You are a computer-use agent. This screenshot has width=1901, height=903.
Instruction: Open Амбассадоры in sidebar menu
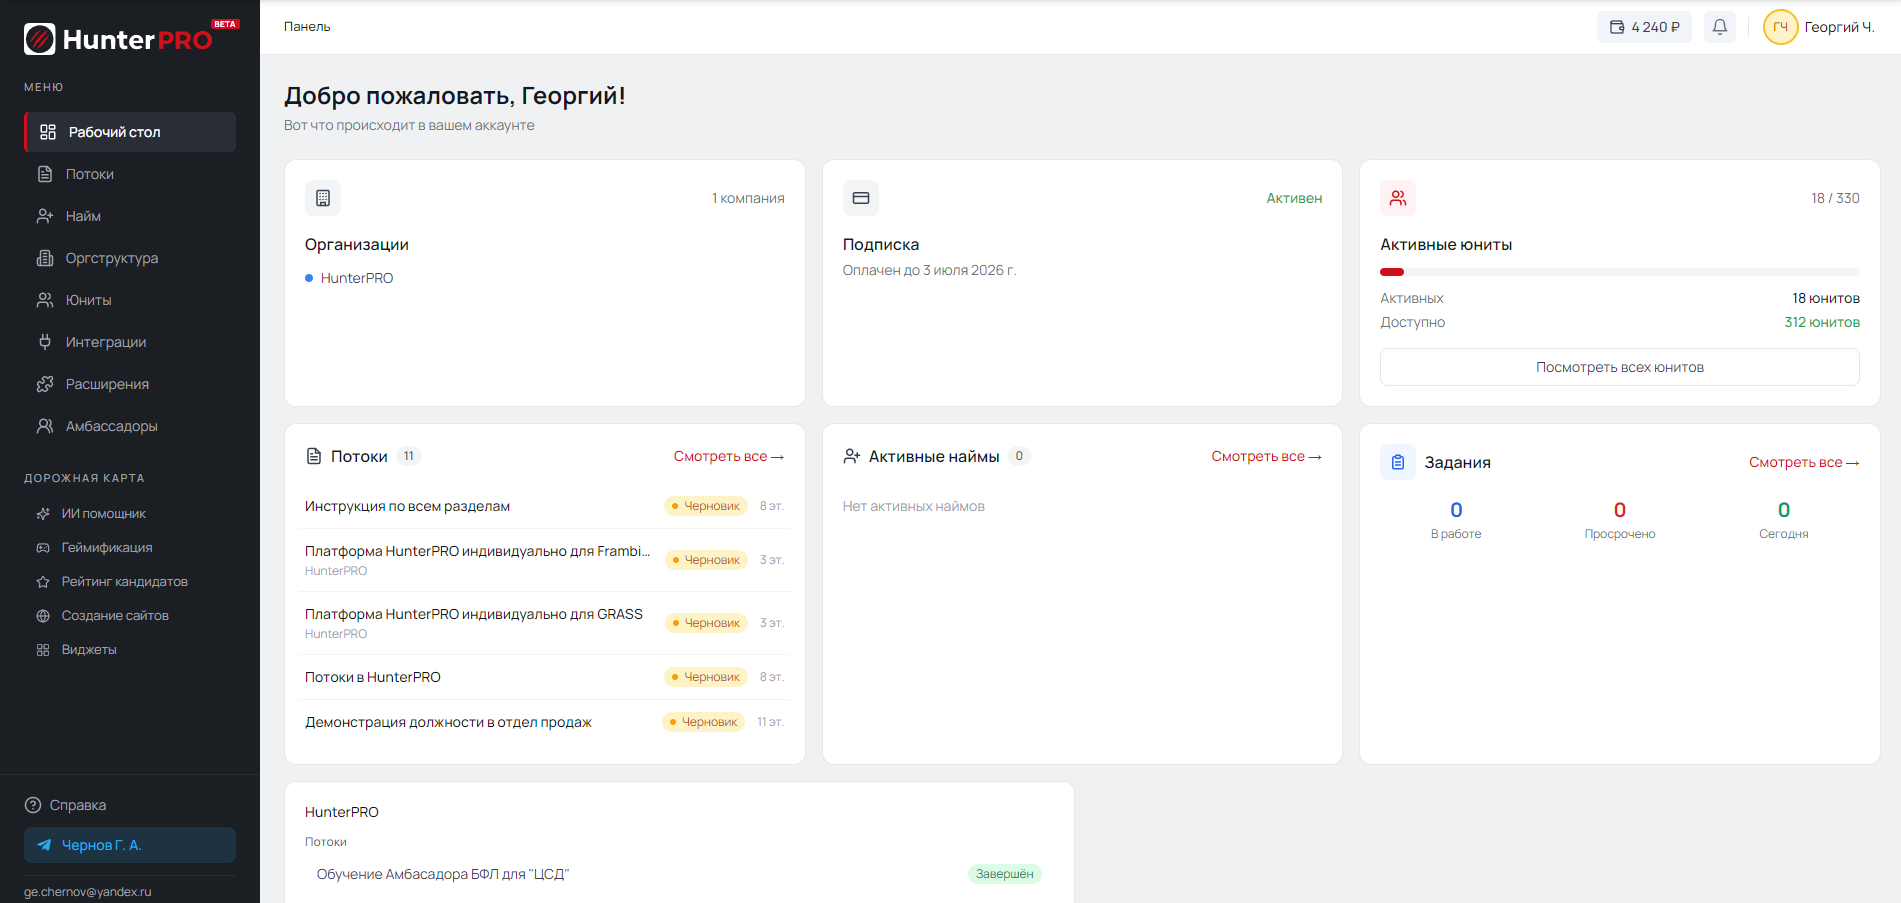pyautogui.click(x=130, y=426)
